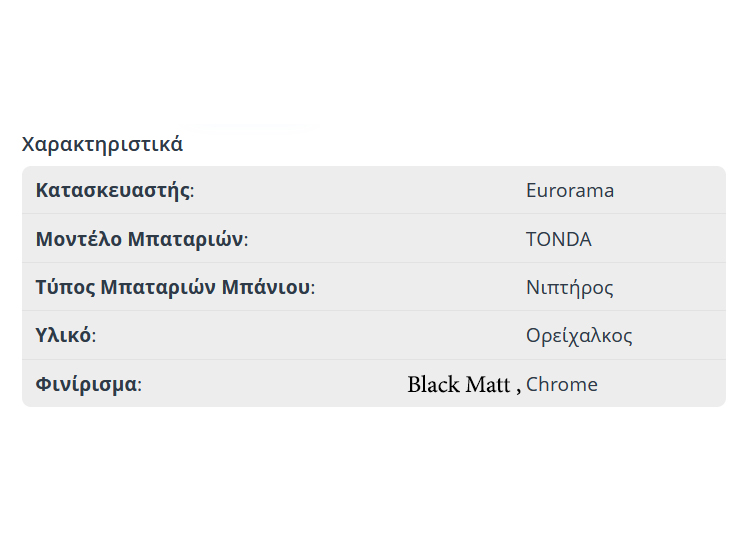The image size is (737, 537).
Task: Select the Chrome finish value
Action: tap(561, 385)
